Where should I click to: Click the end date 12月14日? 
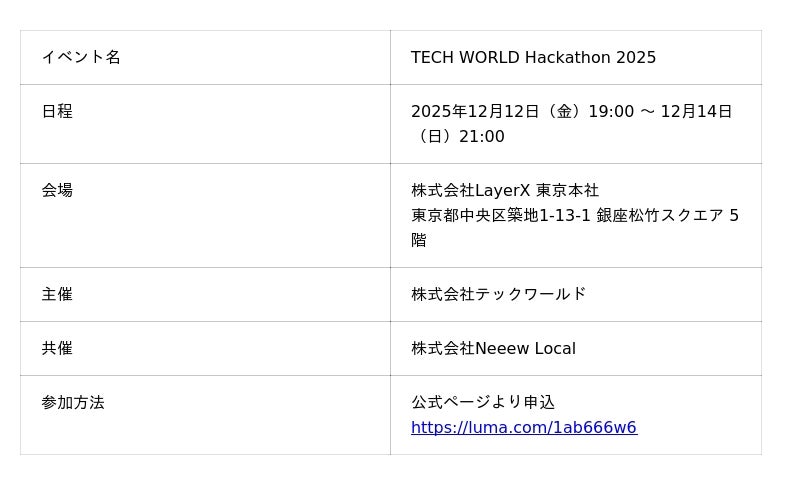(696, 112)
